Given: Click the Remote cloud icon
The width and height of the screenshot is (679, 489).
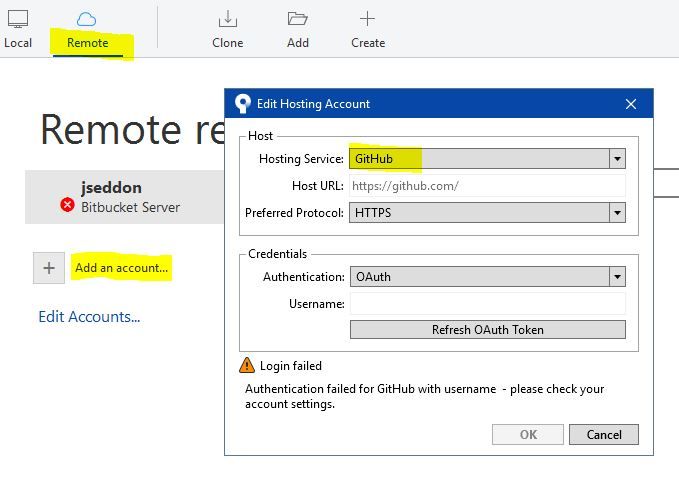Looking at the screenshot, I should coord(86,19).
